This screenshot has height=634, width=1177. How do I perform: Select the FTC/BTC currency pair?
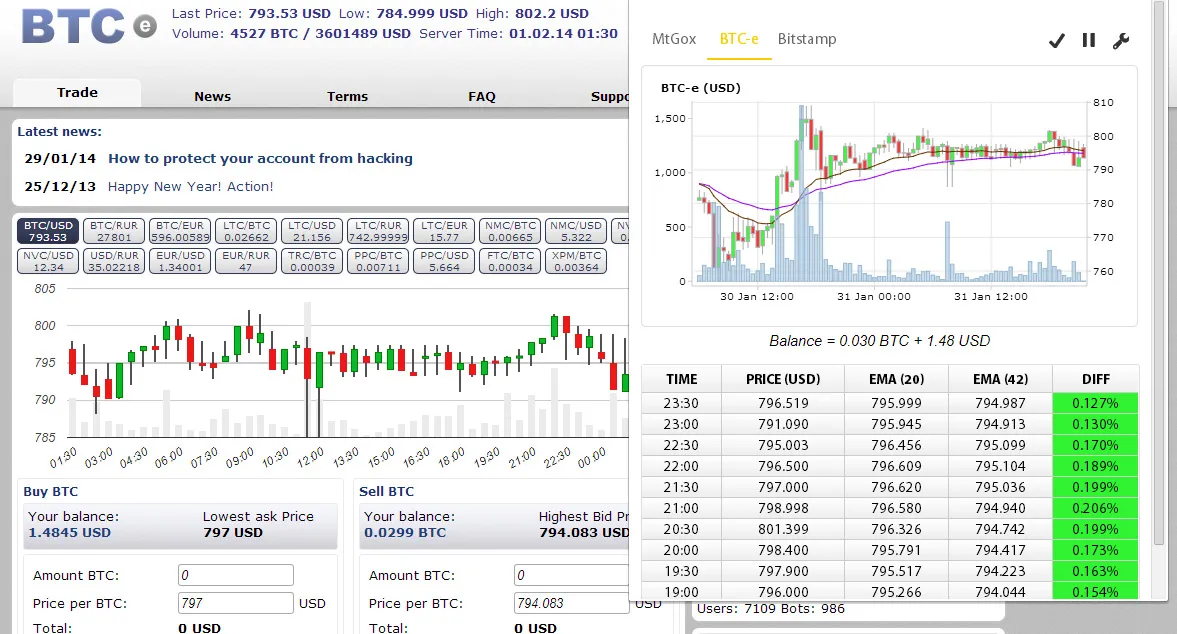[x=510, y=261]
